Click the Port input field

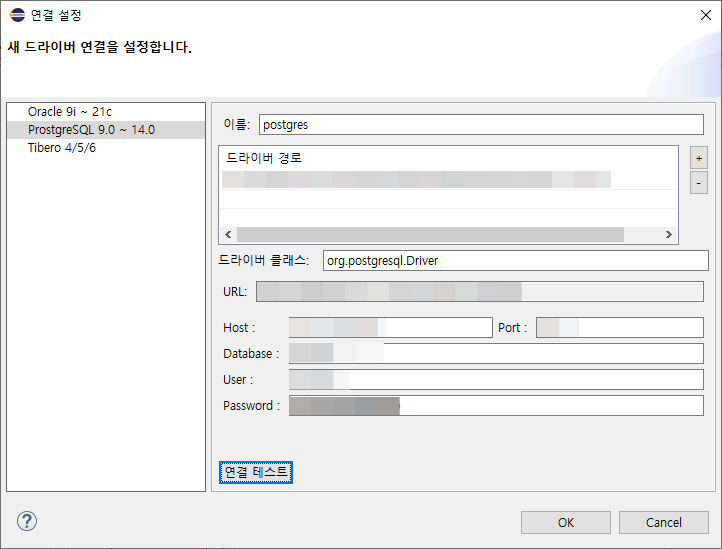pyautogui.click(x=620, y=327)
